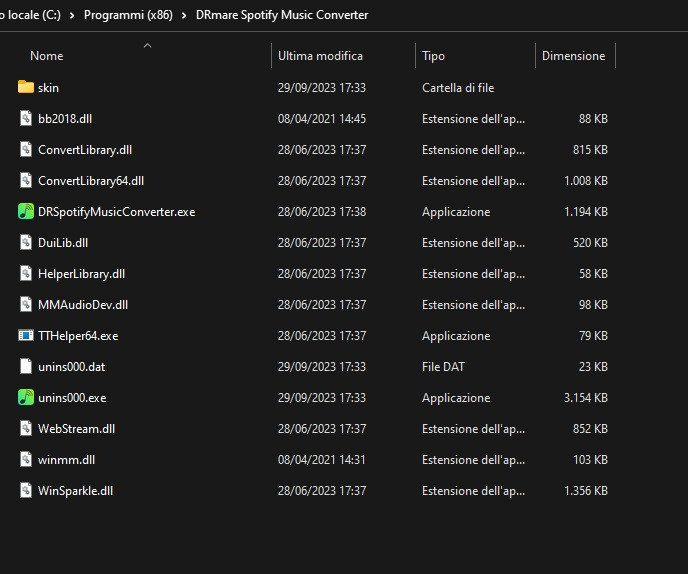Viewport: 688px width, 574px height.
Task: Click the 103 KB size value
Action: click(x=590, y=459)
